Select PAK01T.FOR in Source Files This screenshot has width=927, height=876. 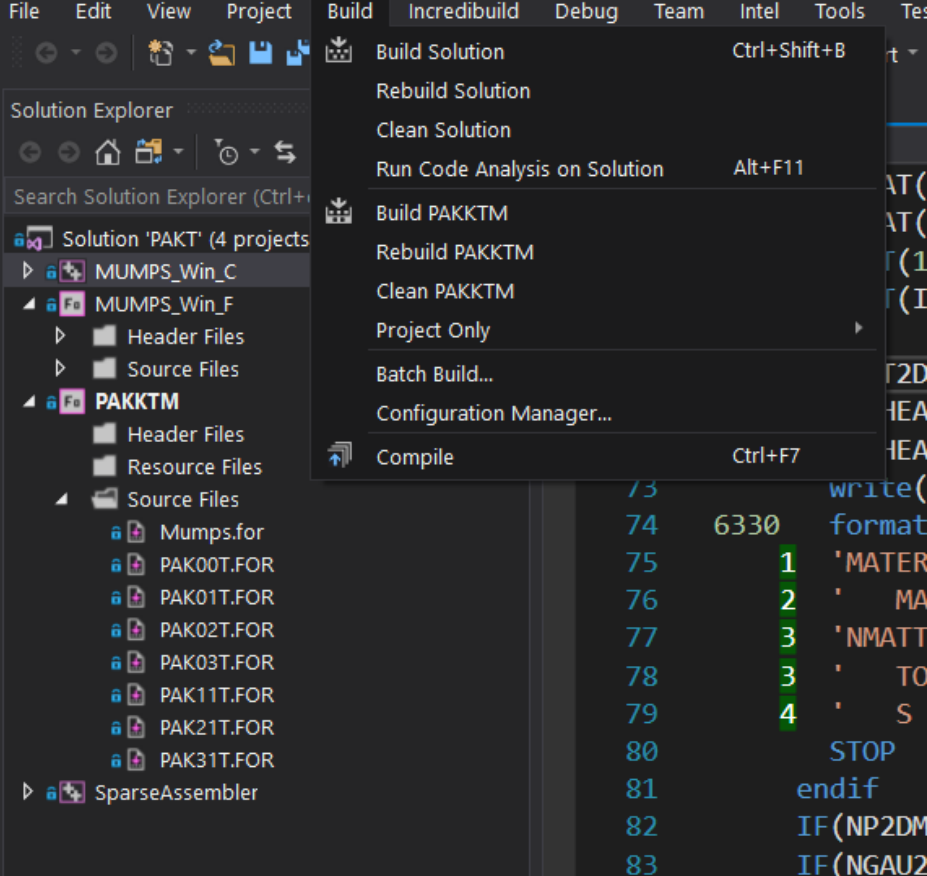point(217,598)
